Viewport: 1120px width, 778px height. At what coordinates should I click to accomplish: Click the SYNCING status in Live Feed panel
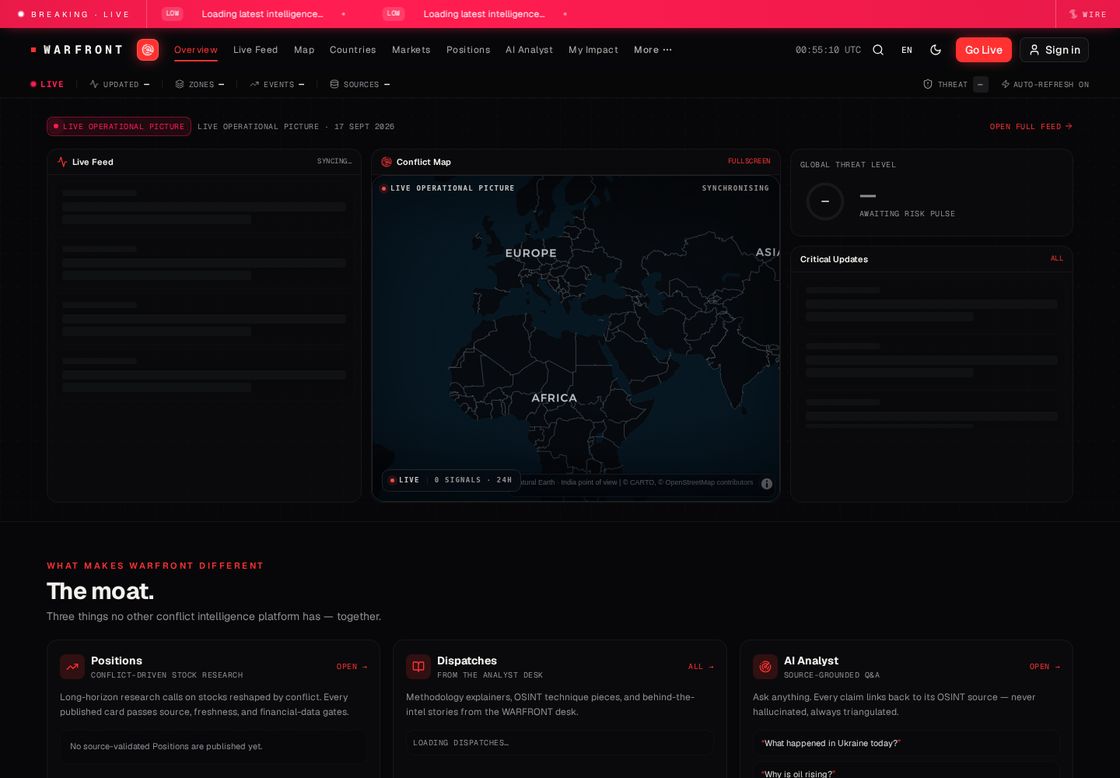click(334, 161)
